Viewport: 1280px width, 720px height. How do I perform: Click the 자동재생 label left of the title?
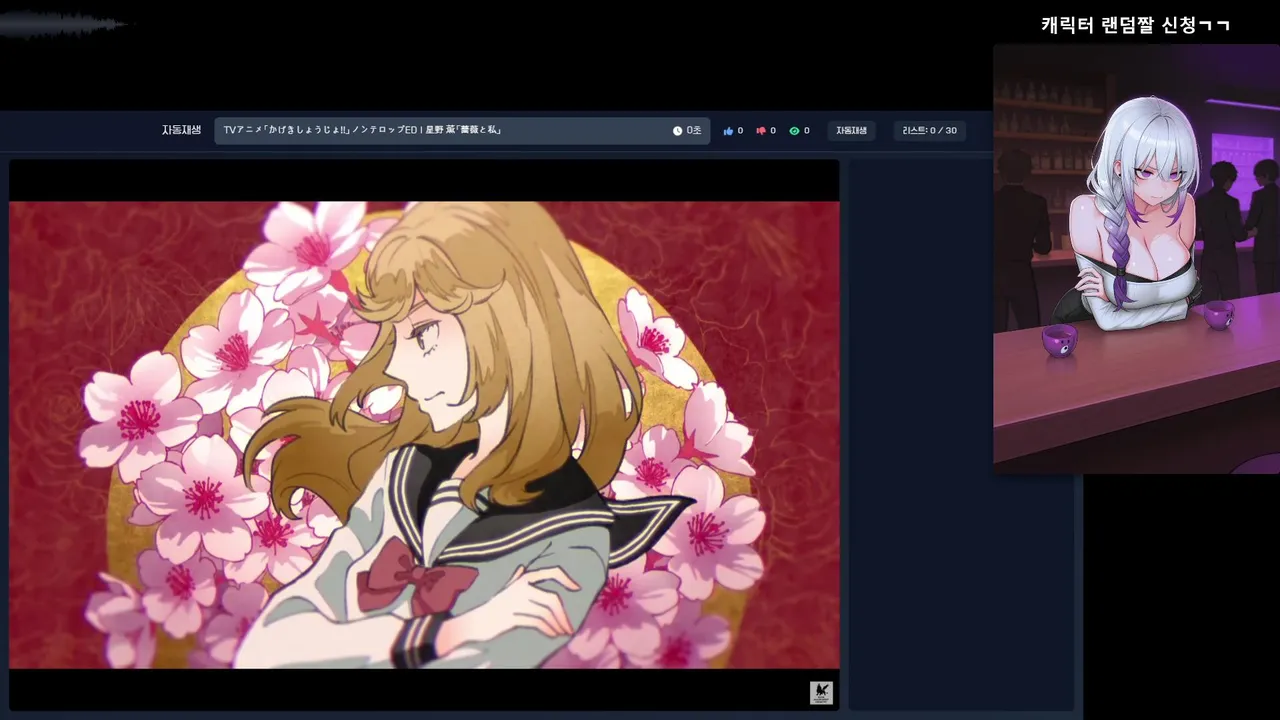pos(182,130)
